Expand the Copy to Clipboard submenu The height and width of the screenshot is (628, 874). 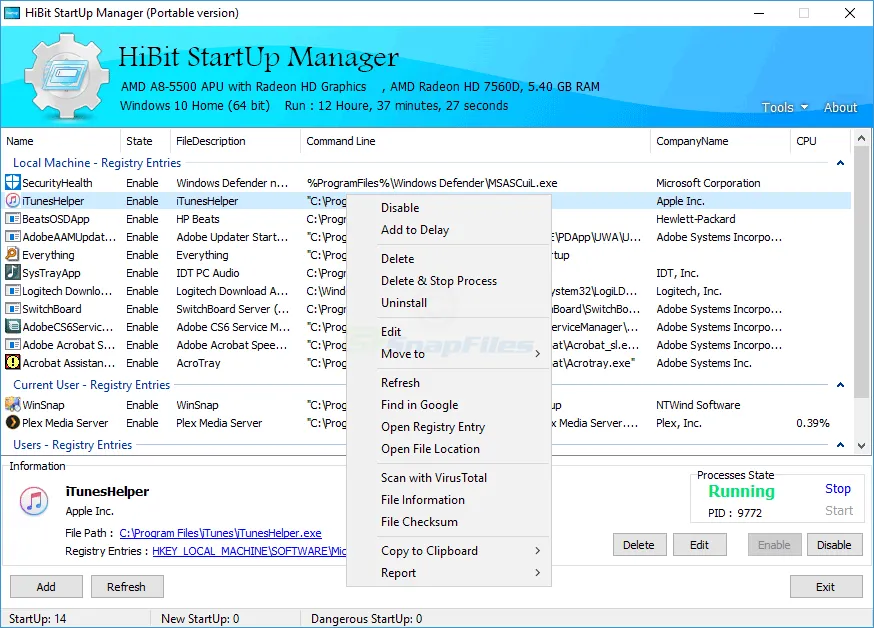tap(449, 551)
